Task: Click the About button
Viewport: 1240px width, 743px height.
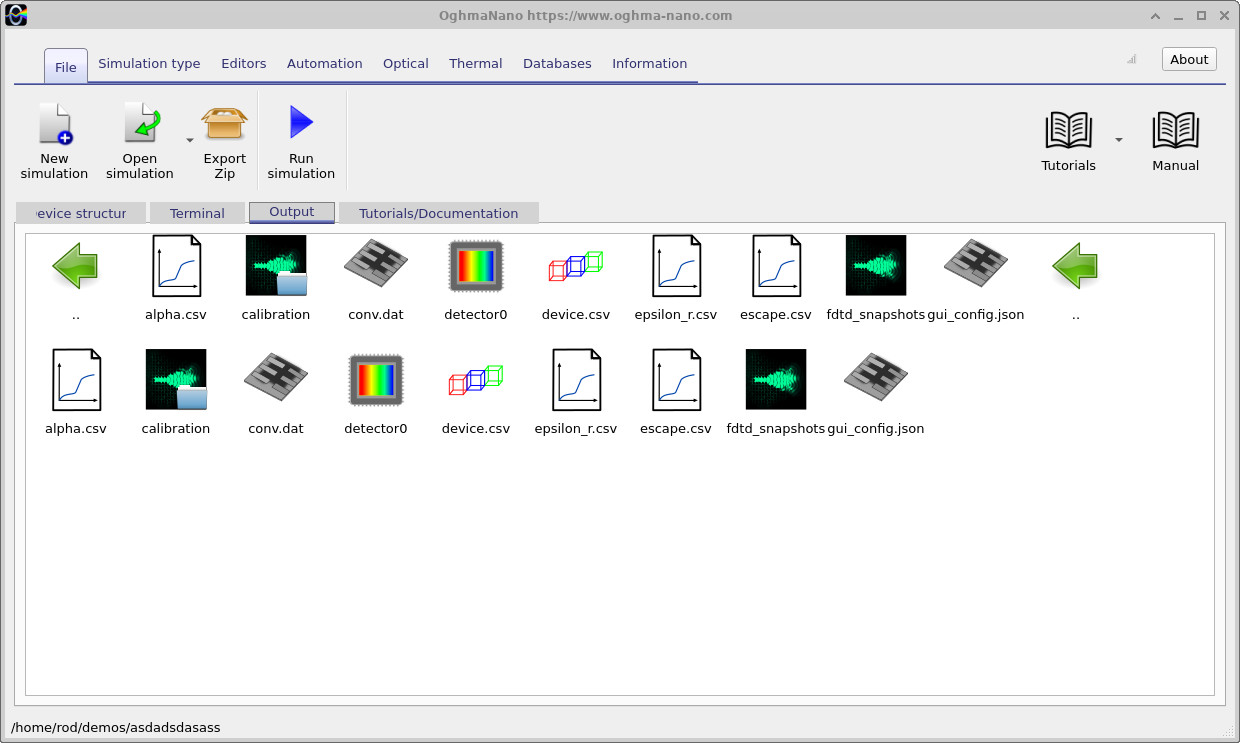Action: pyautogui.click(x=1189, y=59)
